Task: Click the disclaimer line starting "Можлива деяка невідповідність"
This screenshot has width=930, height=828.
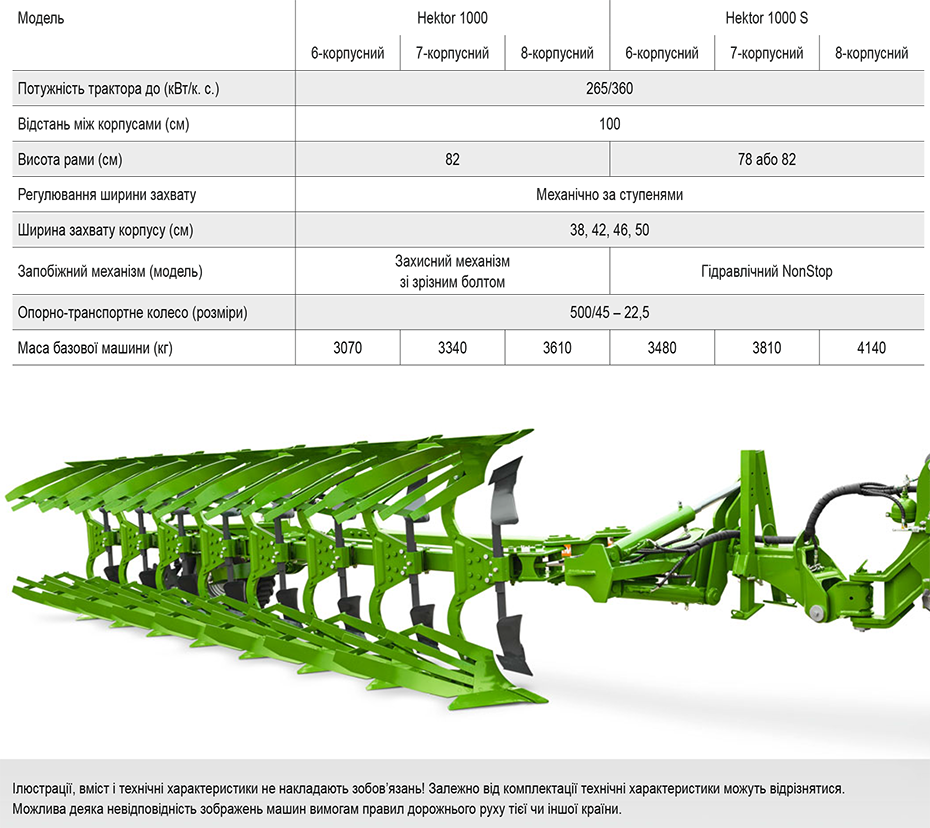Action: click(x=317, y=809)
